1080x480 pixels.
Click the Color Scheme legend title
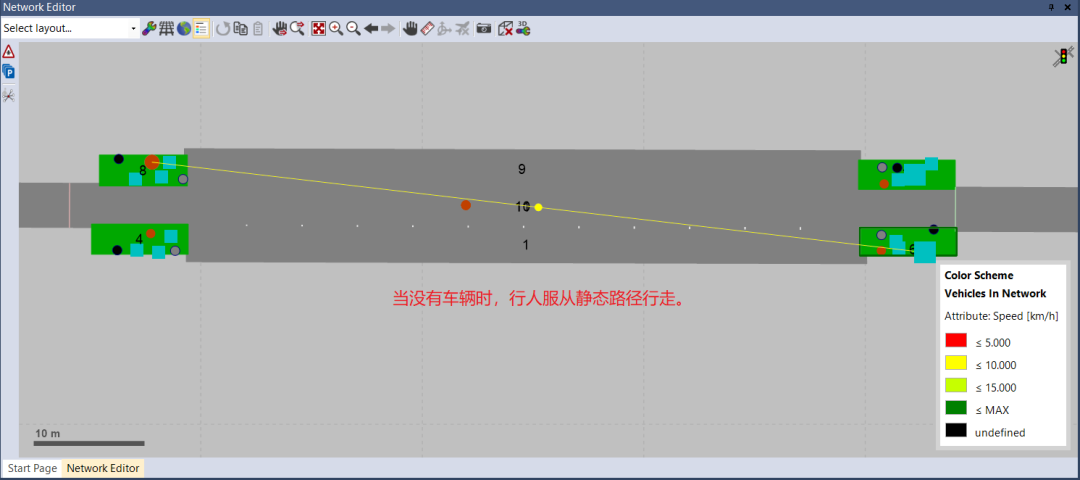click(979, 275)
